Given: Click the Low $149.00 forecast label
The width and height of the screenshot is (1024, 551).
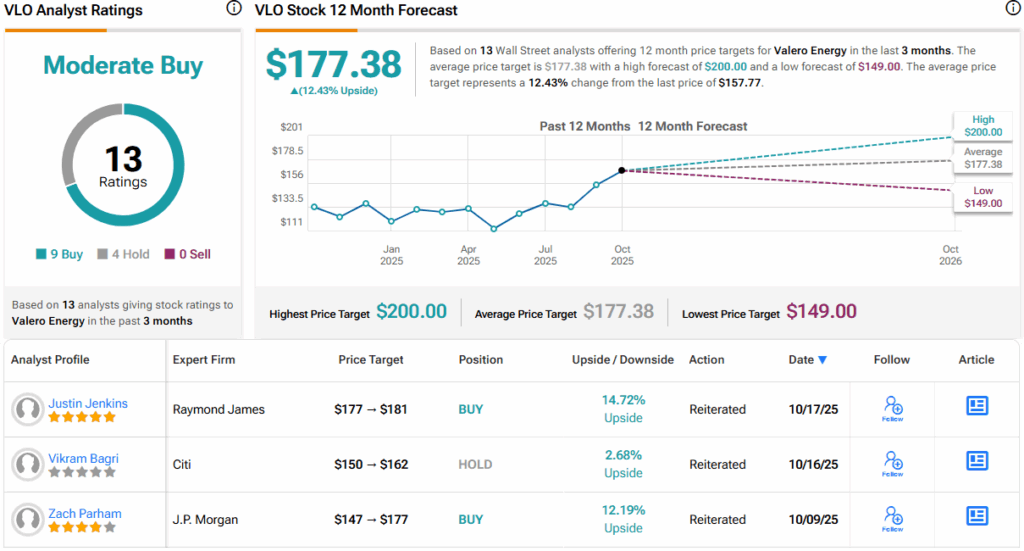Looking at the screenshot, I should pos(982,197).
